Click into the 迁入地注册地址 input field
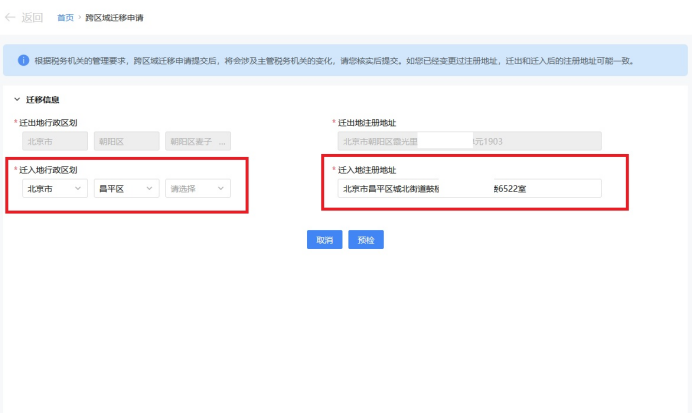 [x=468, y=188]
